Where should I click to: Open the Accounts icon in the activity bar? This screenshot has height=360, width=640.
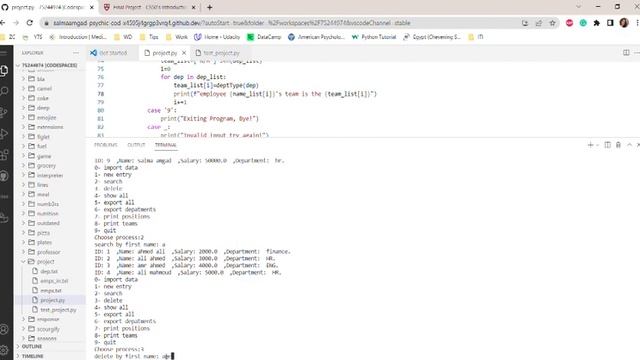click(x=4, y=329)
